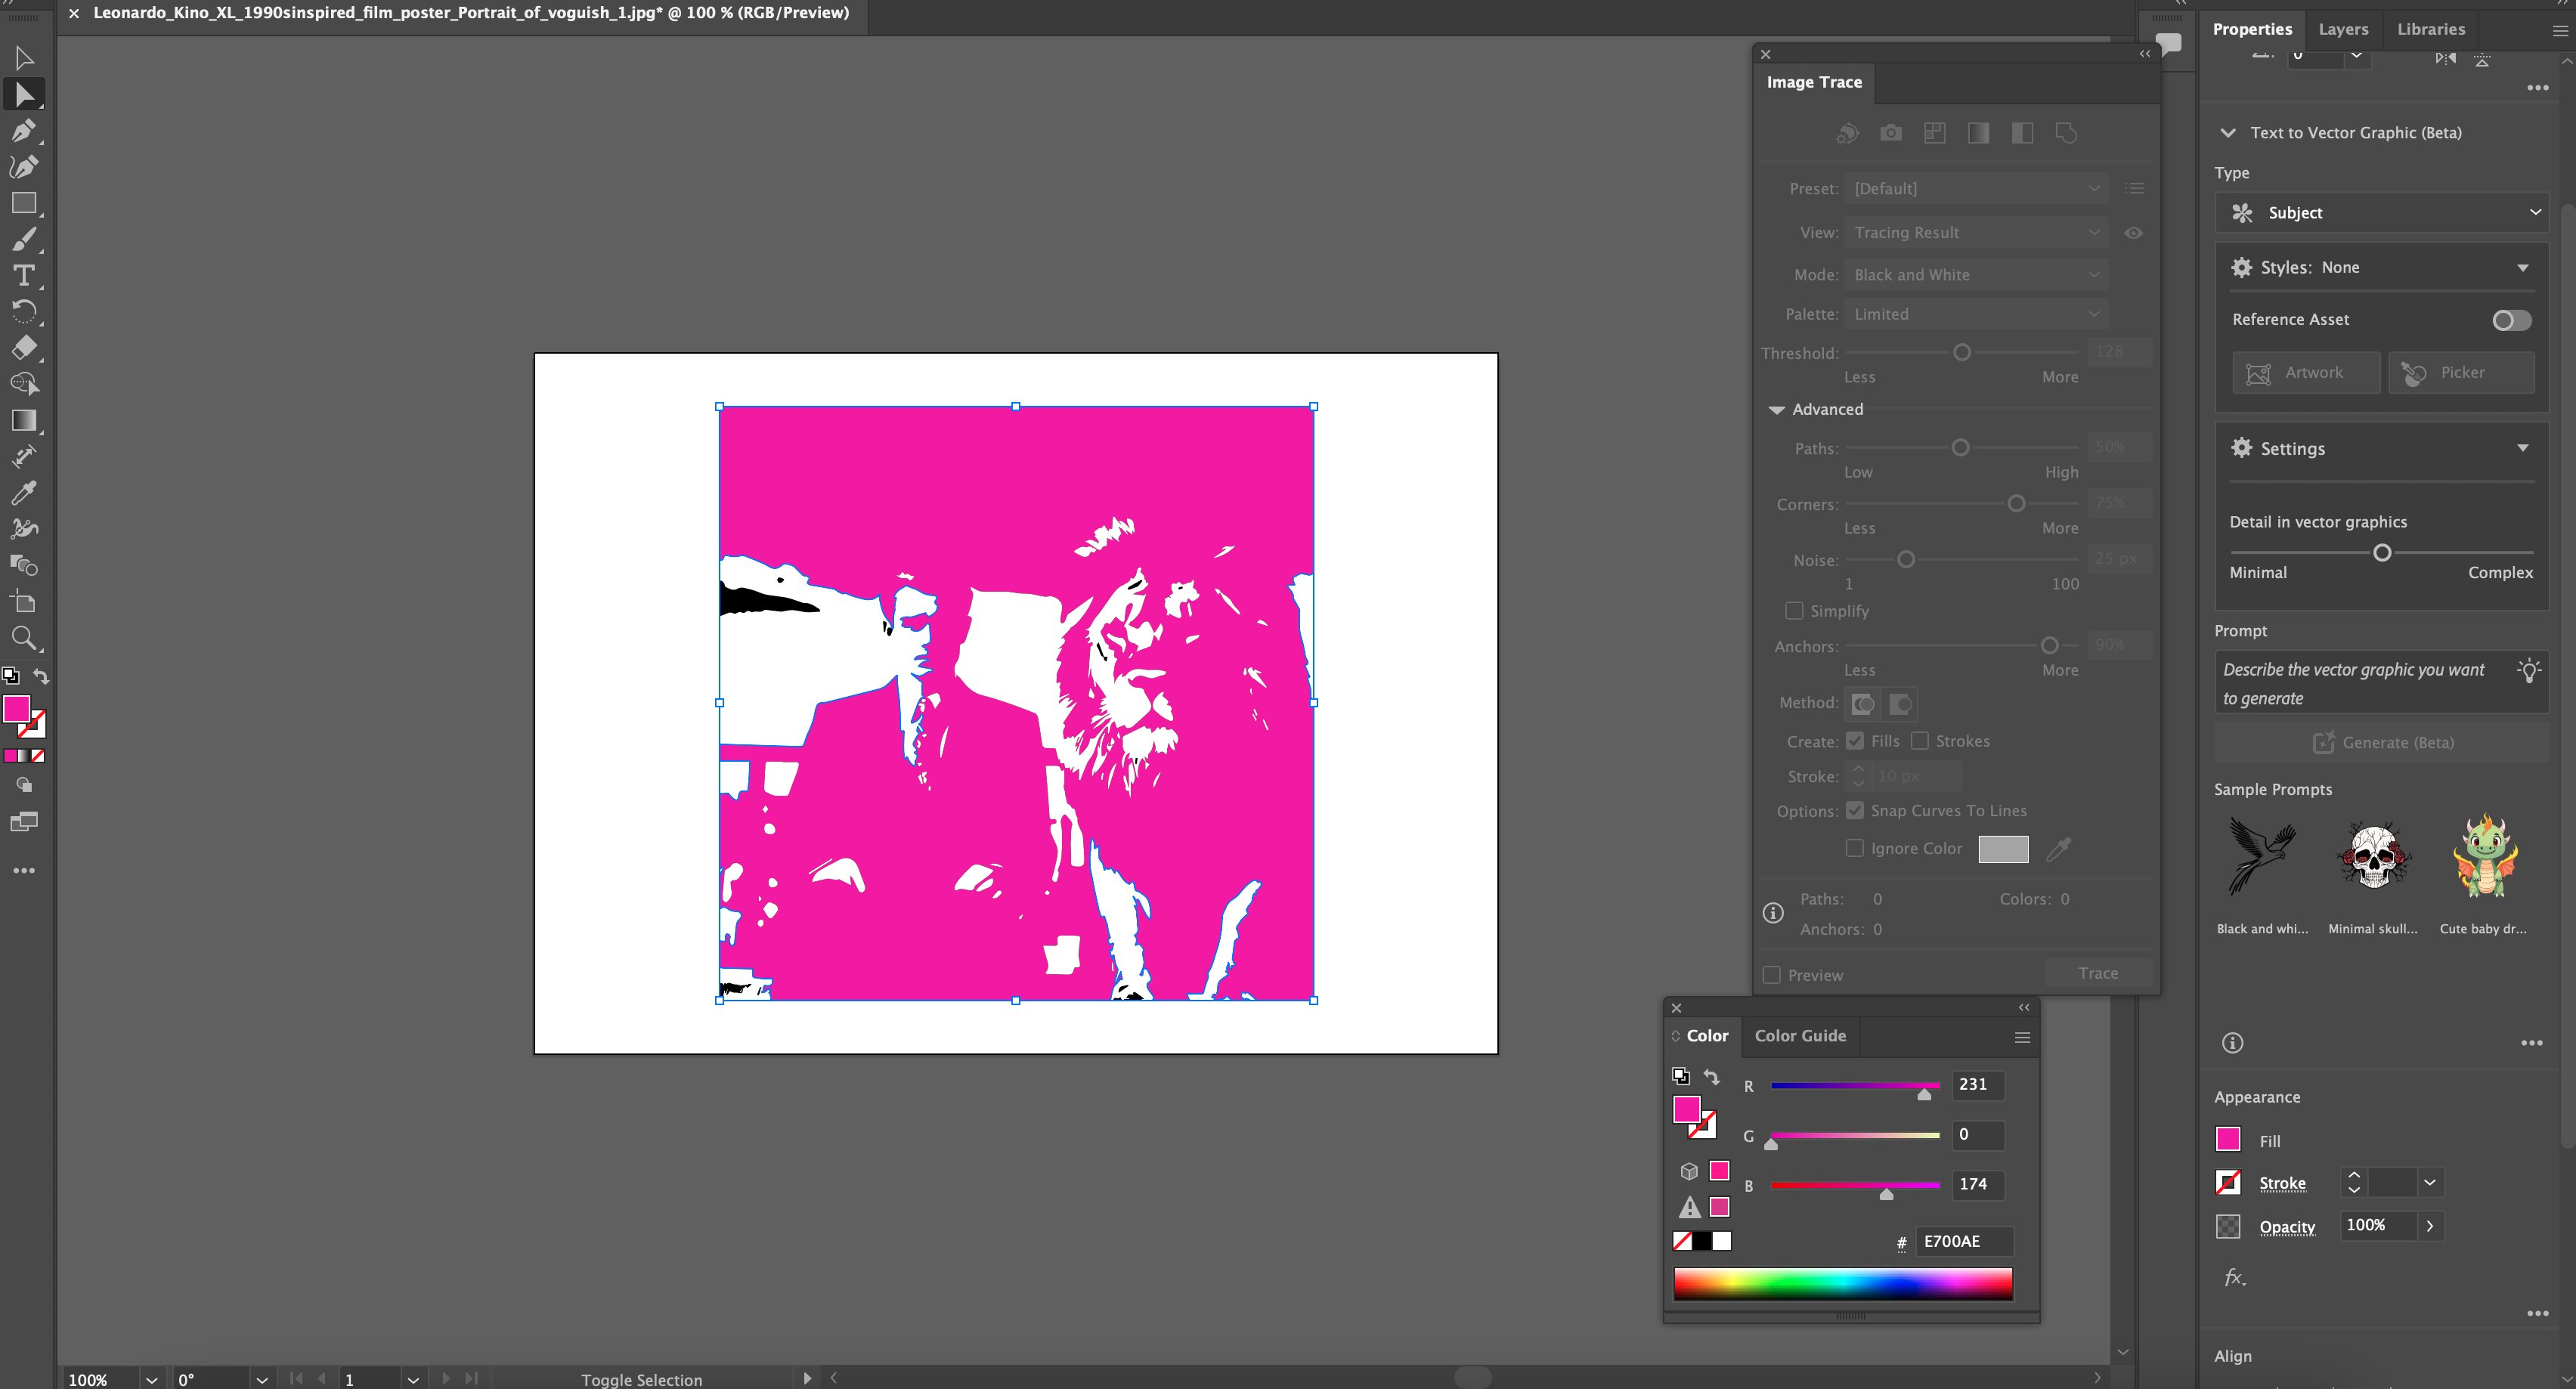Click the hex color input field
The image size is (2576, 1389).
[1962, 1241]
